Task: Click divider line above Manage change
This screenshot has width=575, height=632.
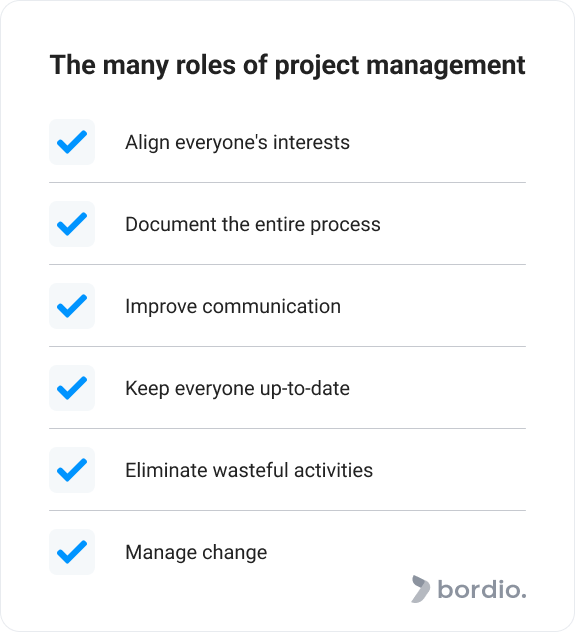Action: pyautogui.click(x=287, y=511)
